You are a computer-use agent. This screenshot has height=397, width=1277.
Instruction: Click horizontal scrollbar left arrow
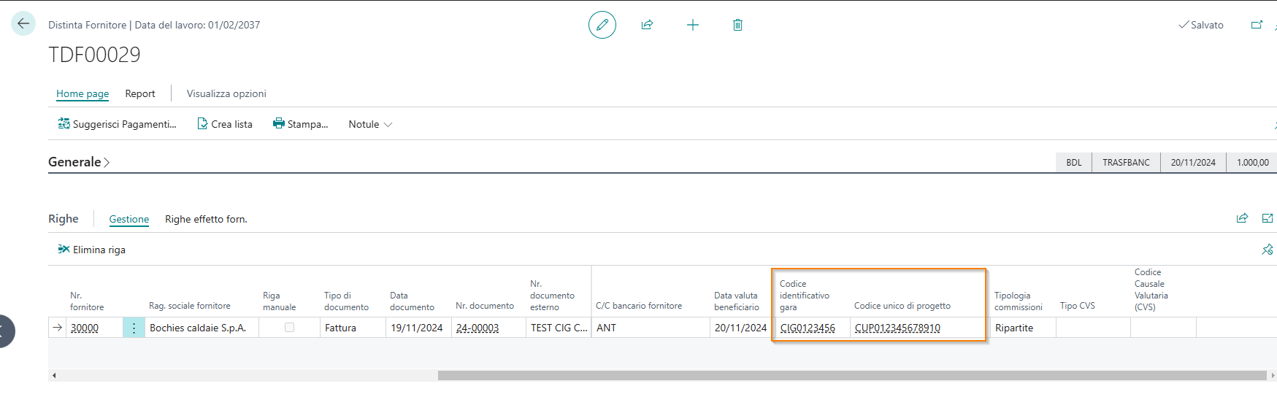tap(54, 376)
